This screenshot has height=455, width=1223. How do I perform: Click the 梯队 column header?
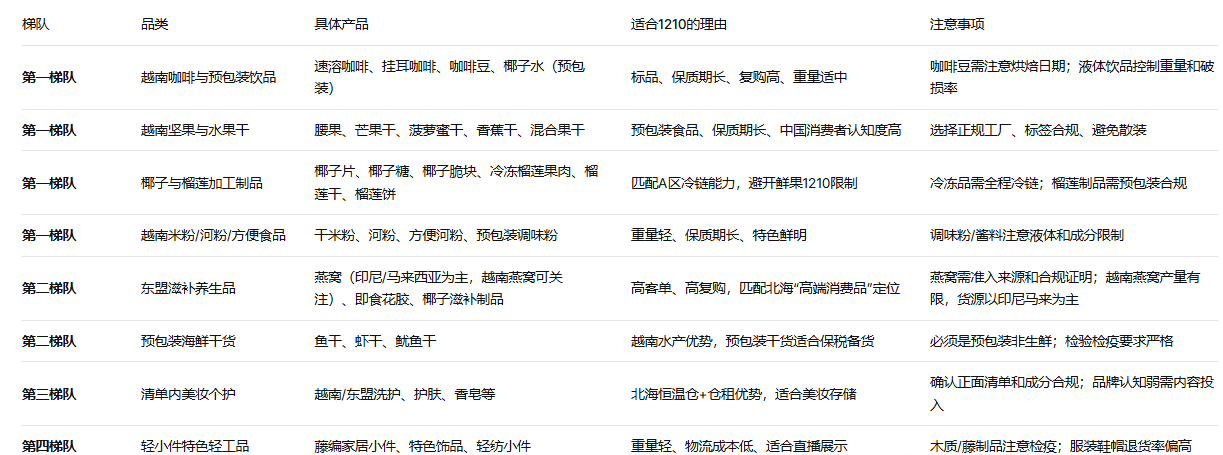click(36, 24)
